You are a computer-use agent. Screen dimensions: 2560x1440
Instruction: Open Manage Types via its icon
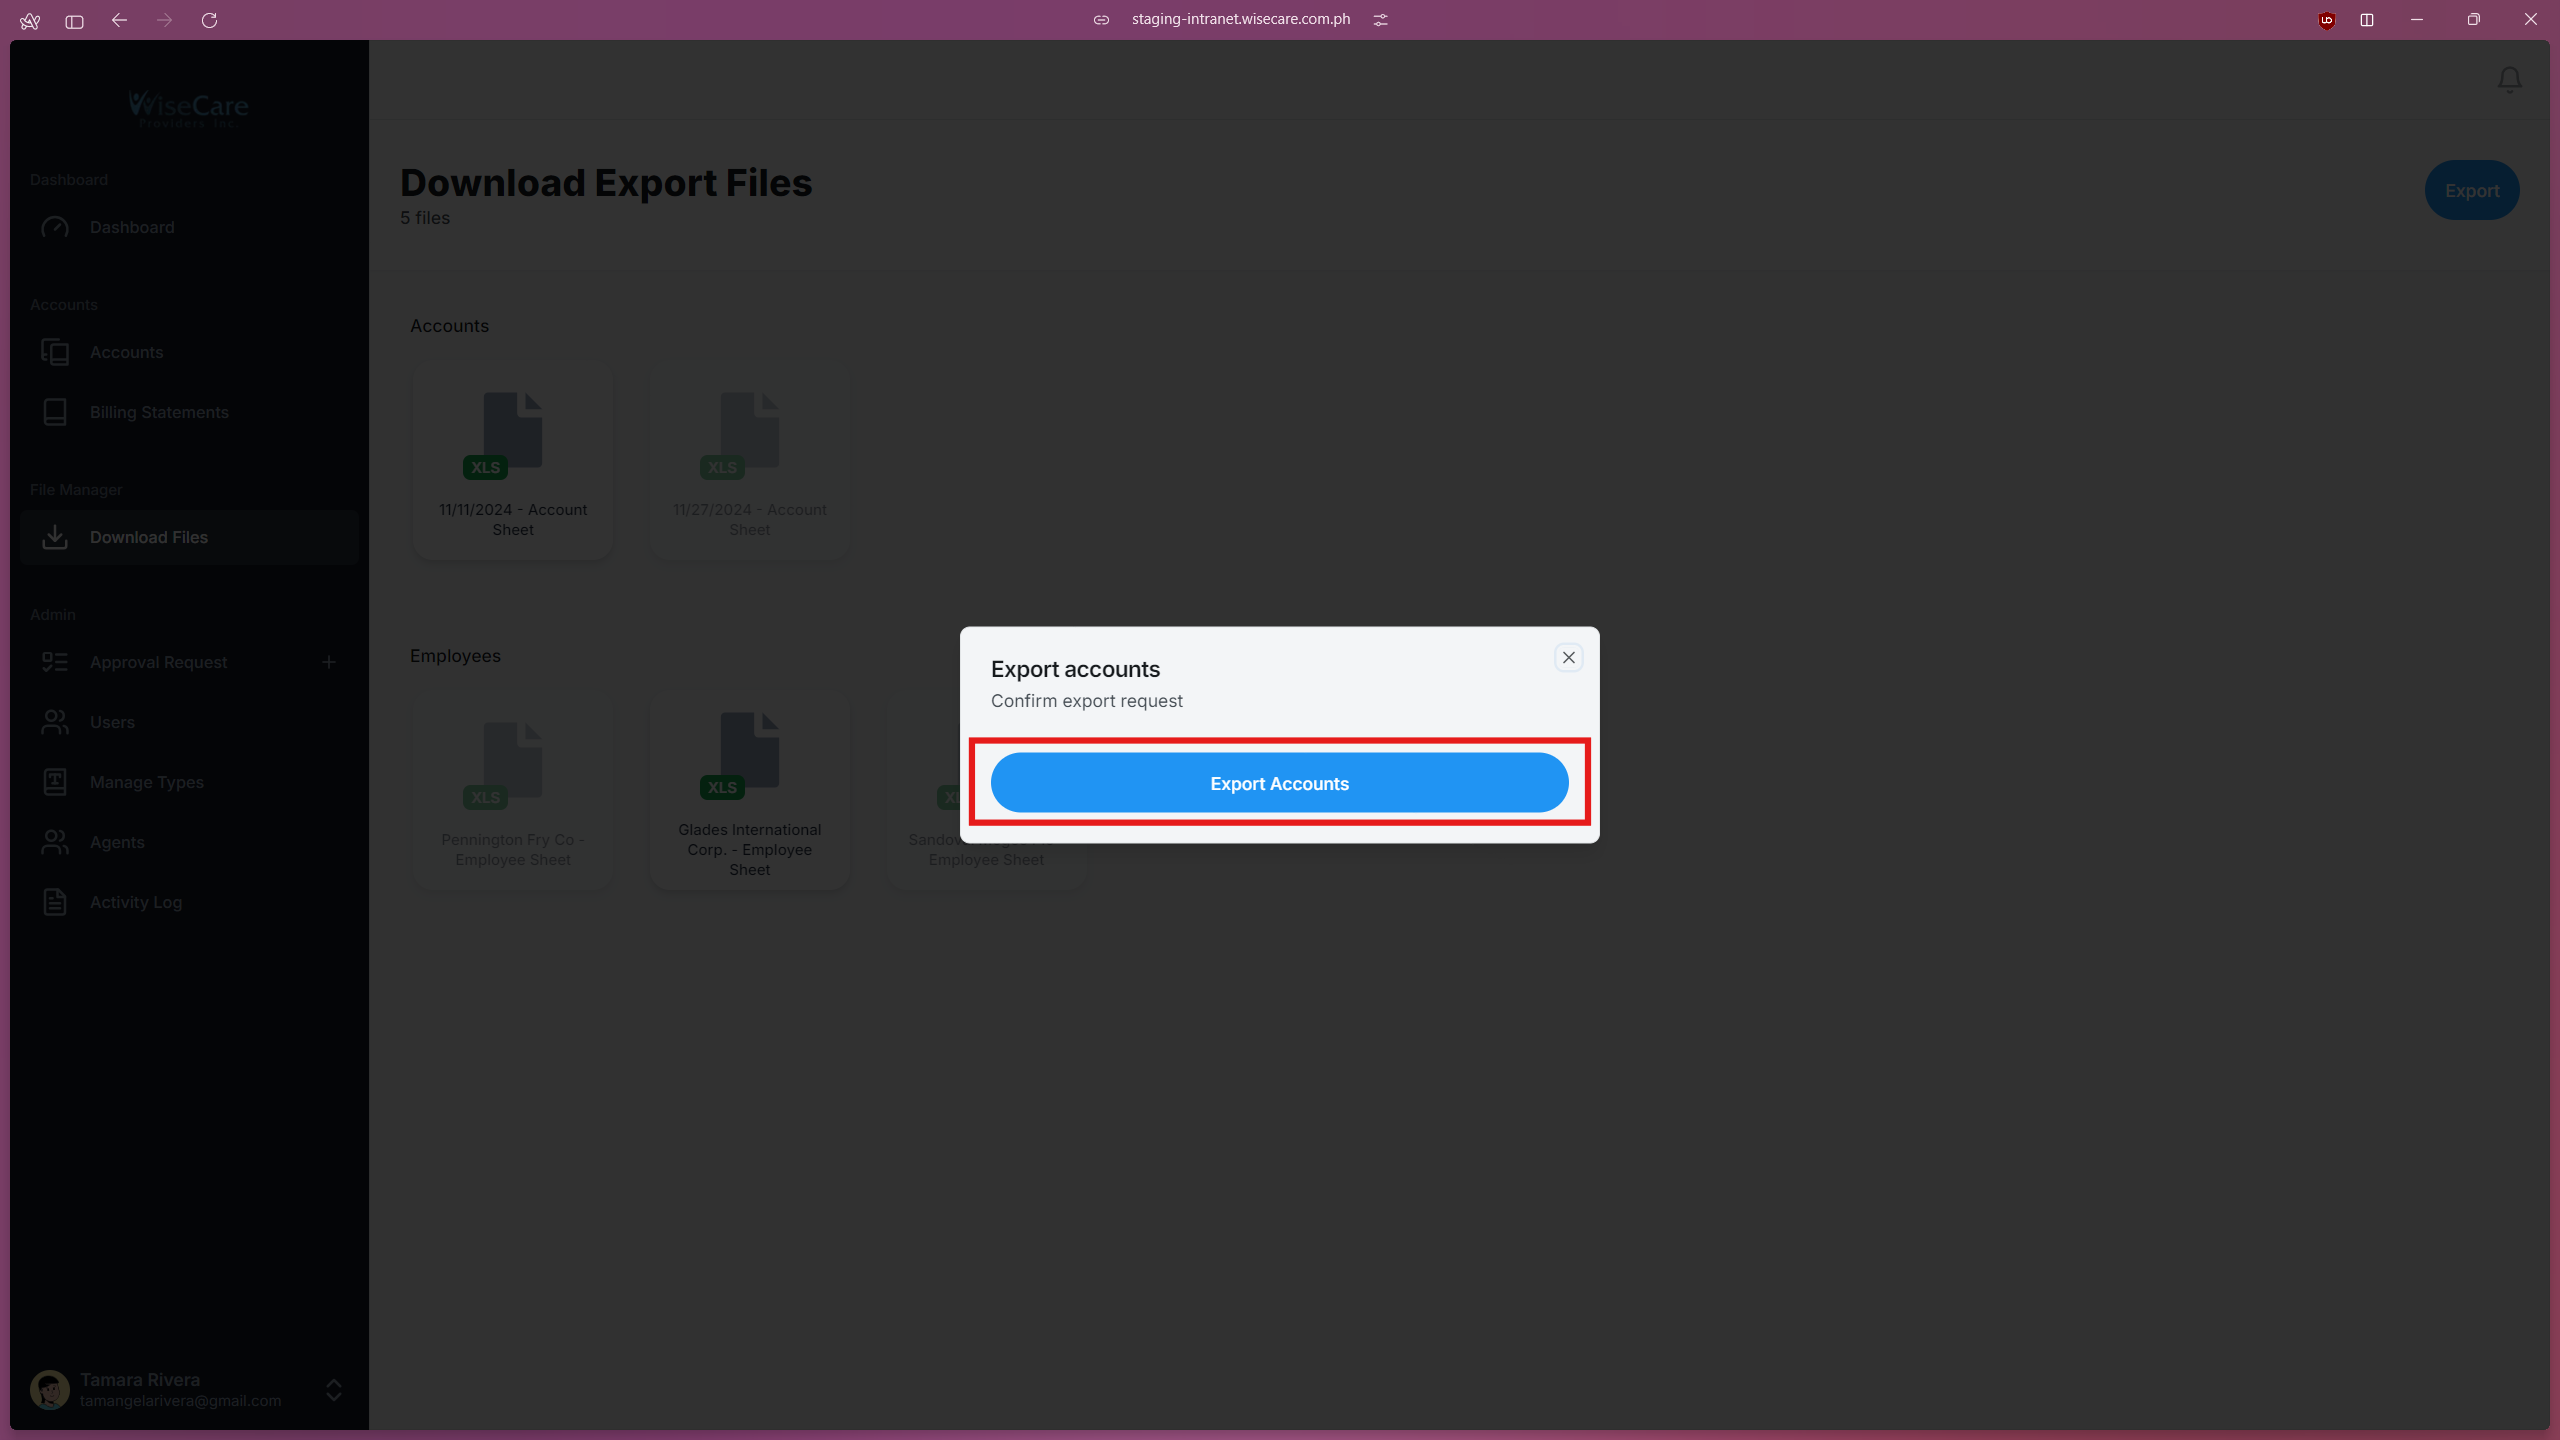pos(55,782)
